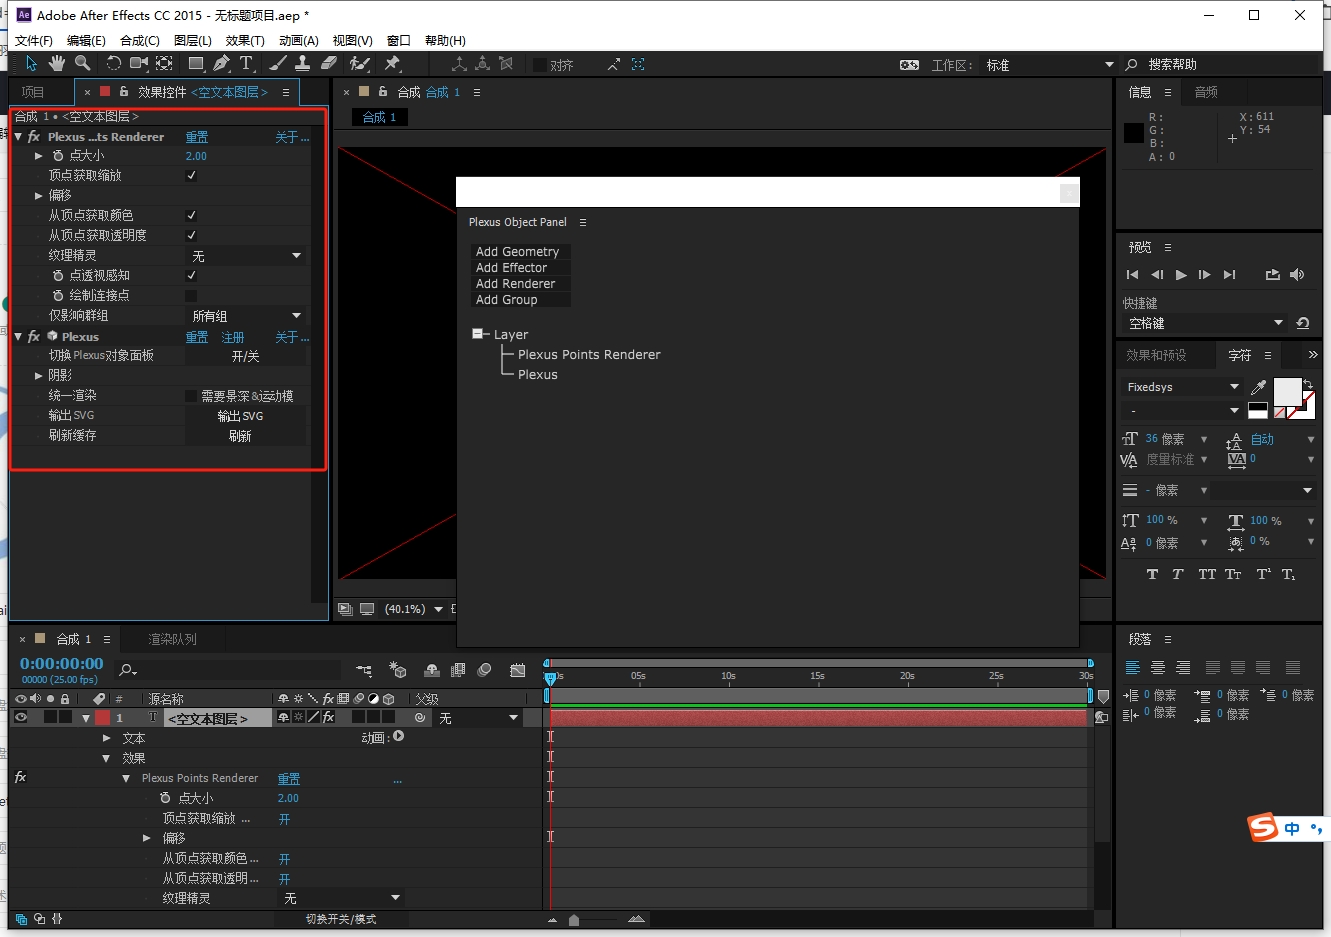Open 效果(T) menu
Screen dimensions: 1331x937
245,41
